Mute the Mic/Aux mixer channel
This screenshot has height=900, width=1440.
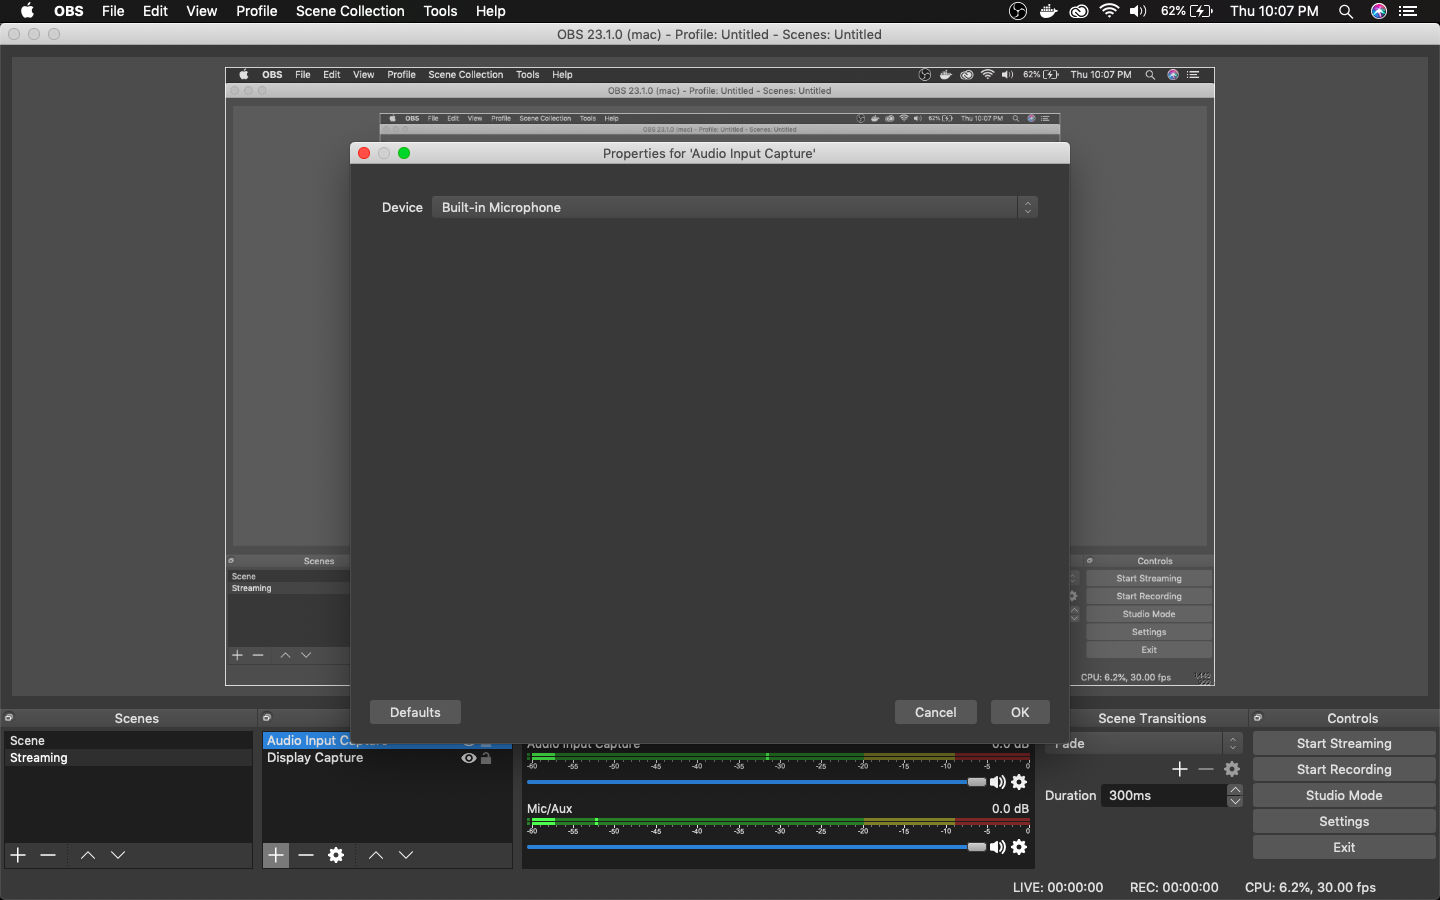pyautogui.click(x=997, y=847)
